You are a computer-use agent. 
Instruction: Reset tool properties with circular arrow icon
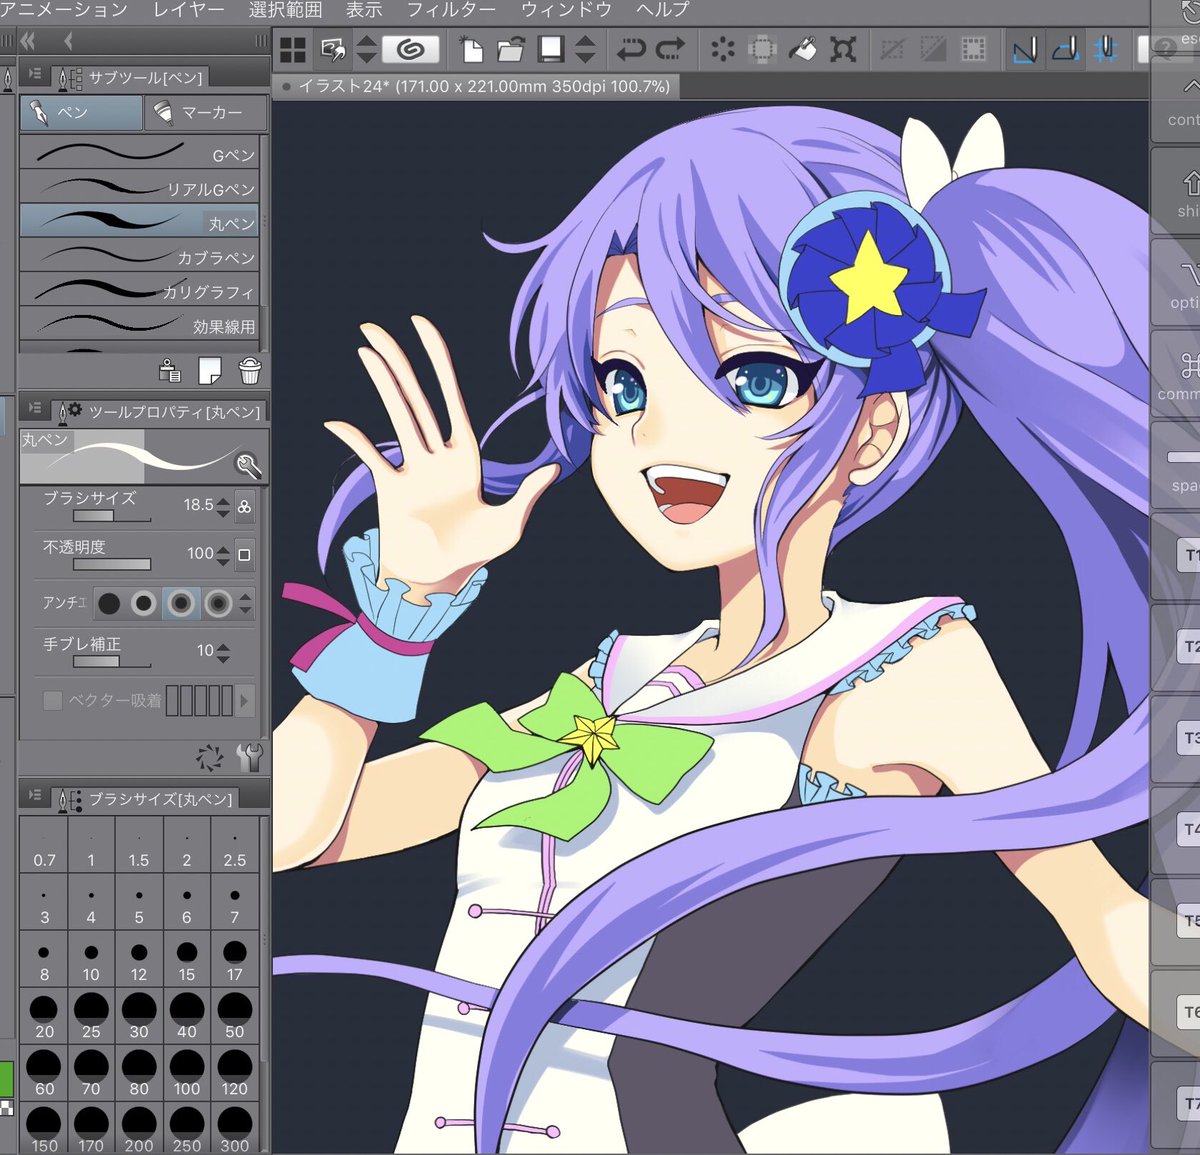coord(210,757)
